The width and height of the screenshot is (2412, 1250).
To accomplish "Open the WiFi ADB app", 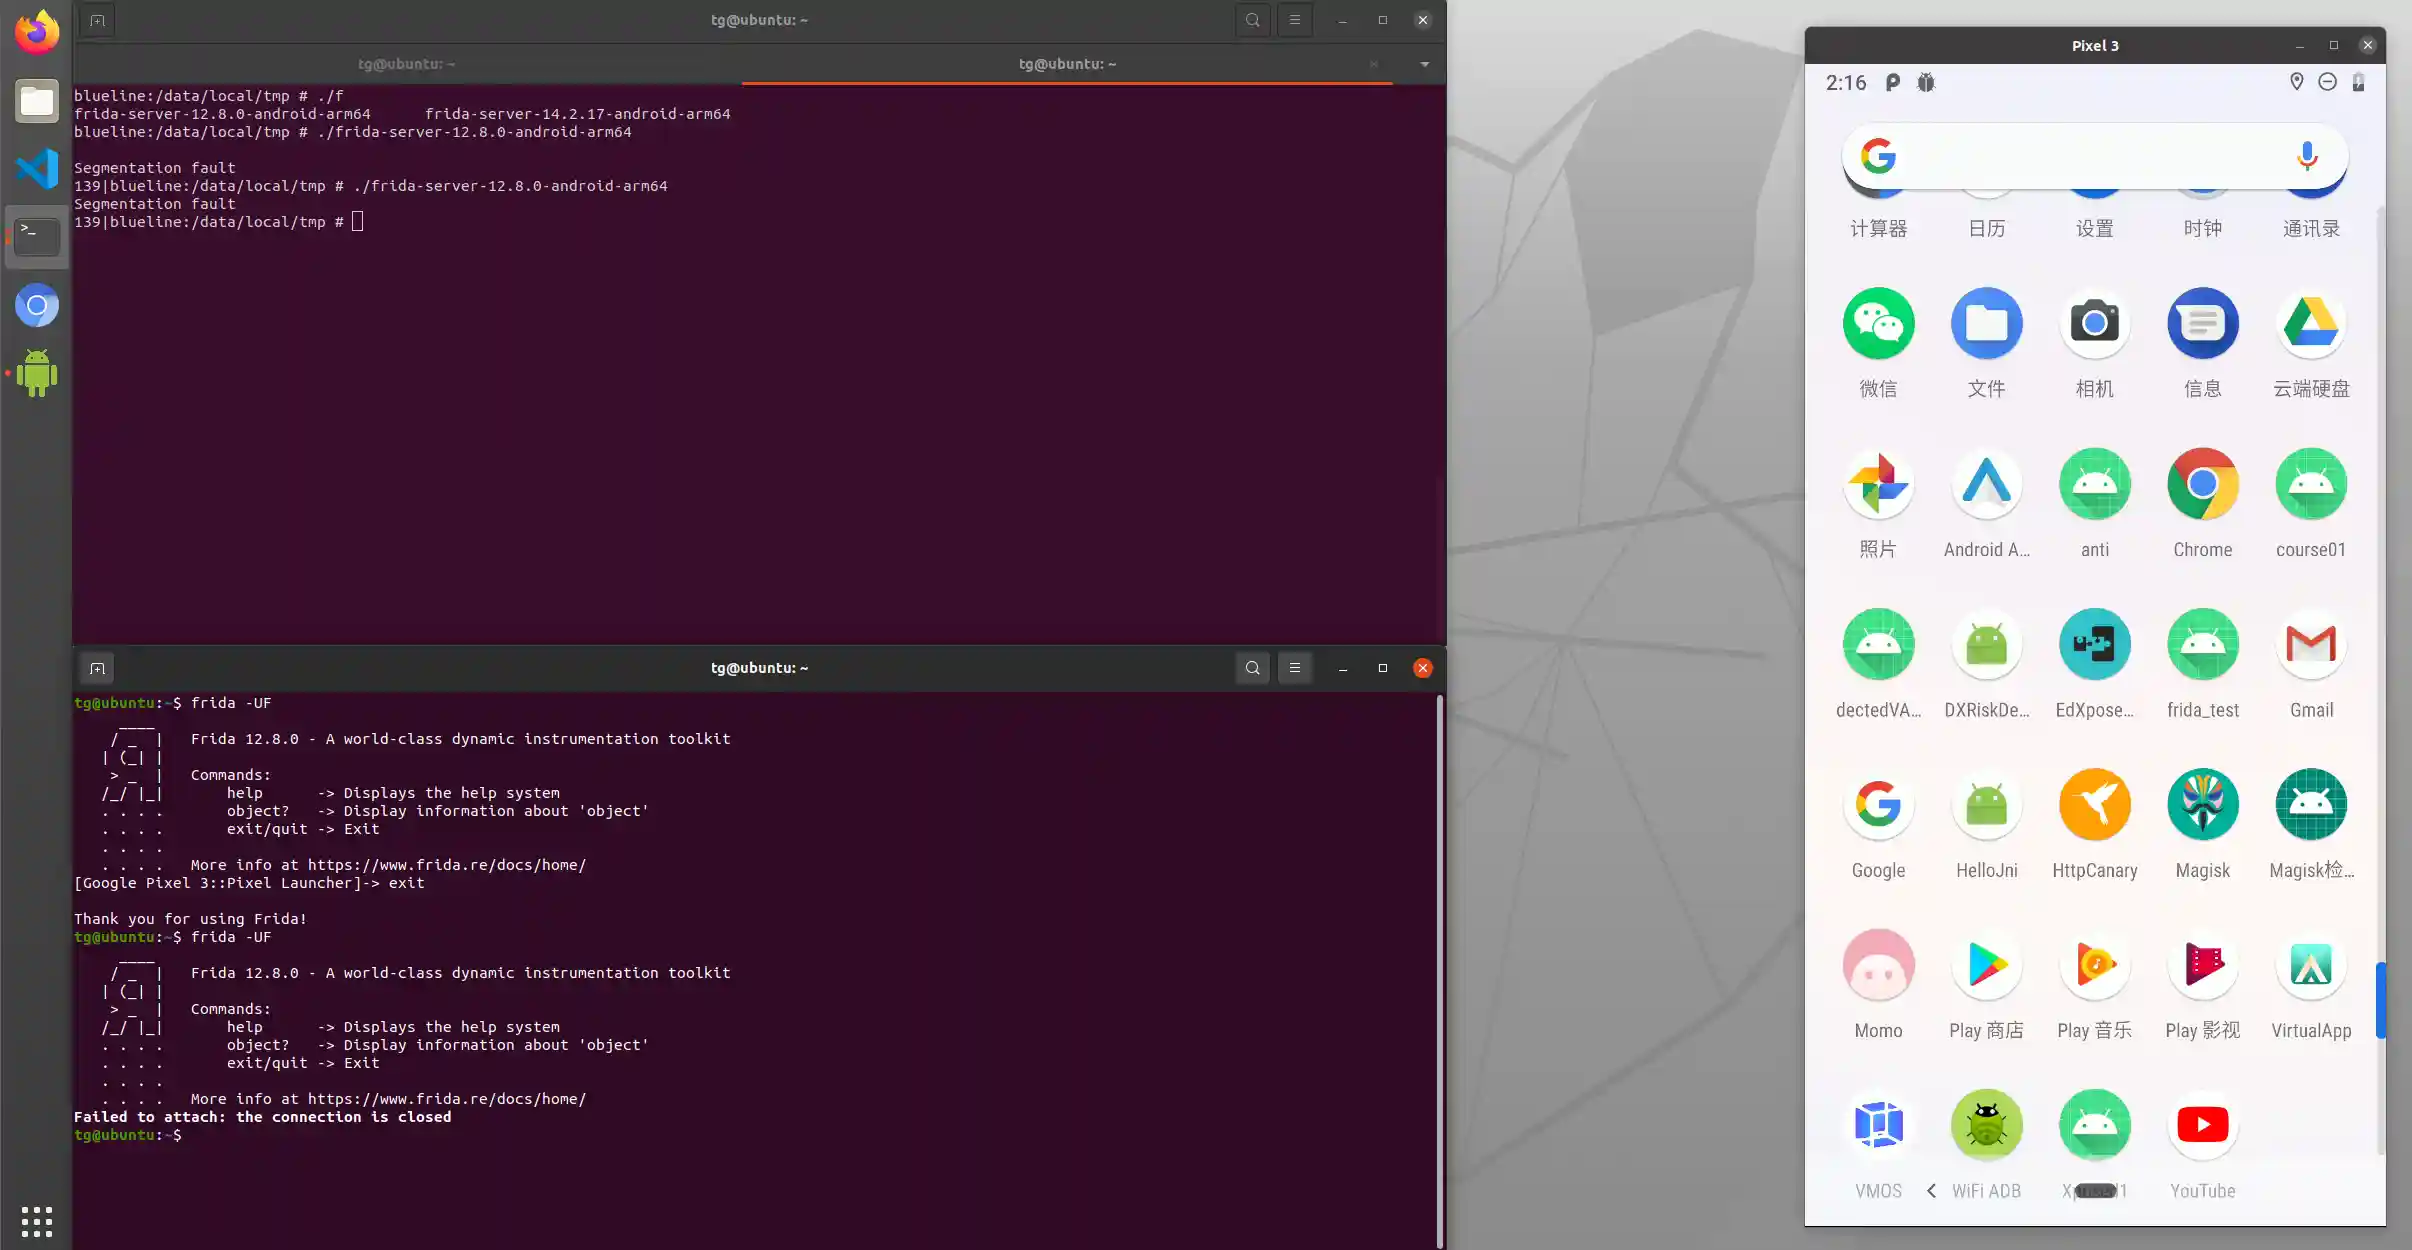I will point(1986,1126).
